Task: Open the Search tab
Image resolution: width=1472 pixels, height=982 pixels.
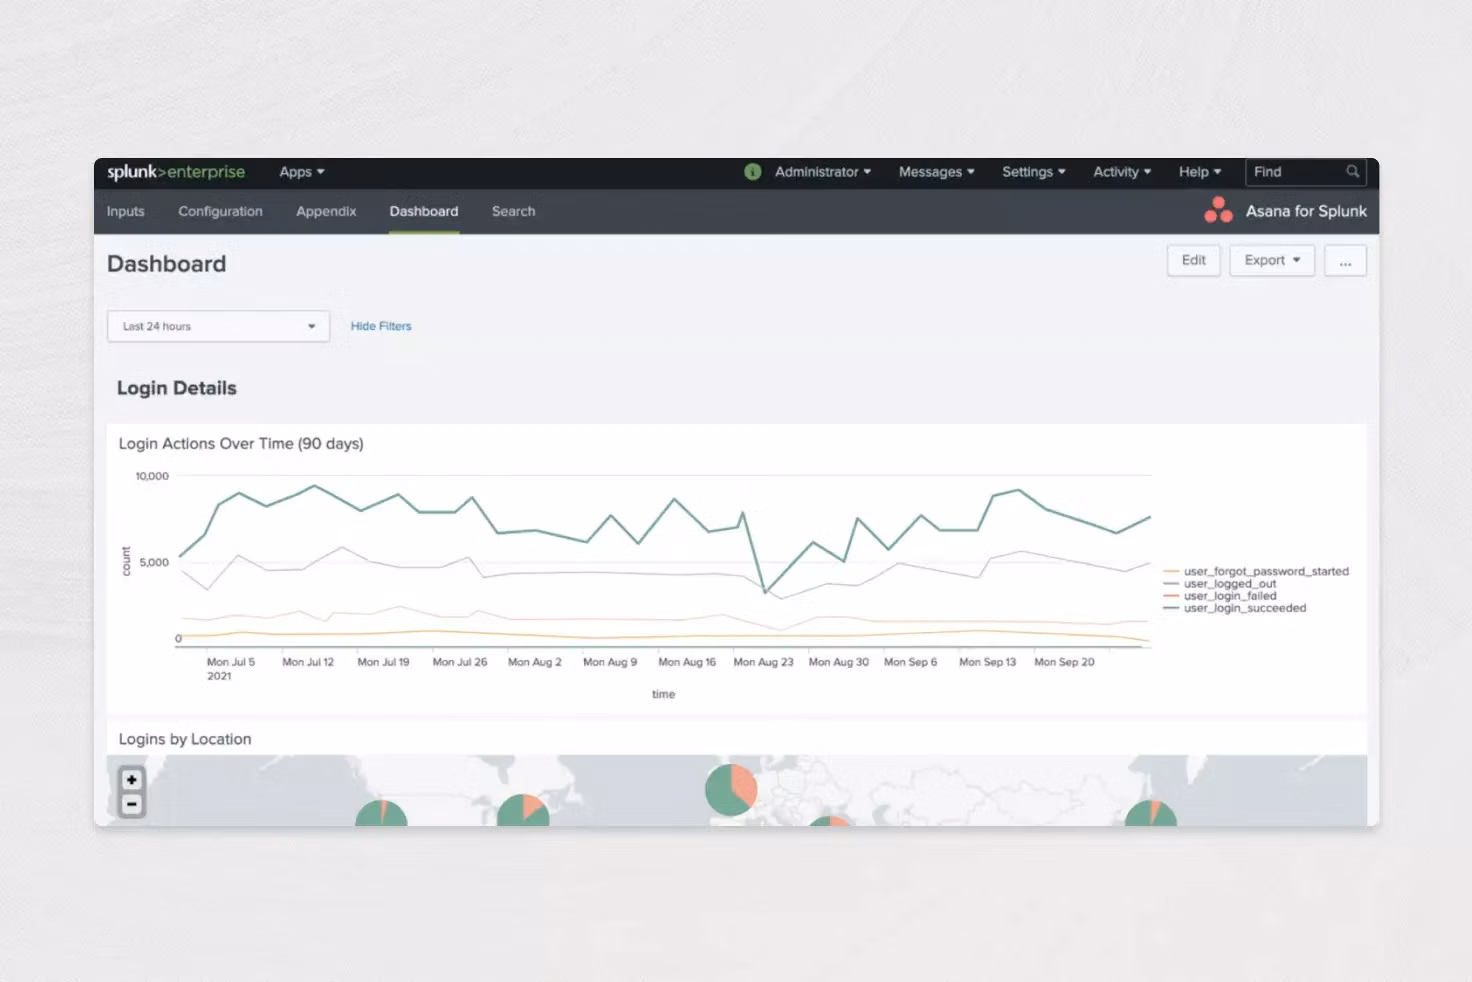Action: (513, 211)
